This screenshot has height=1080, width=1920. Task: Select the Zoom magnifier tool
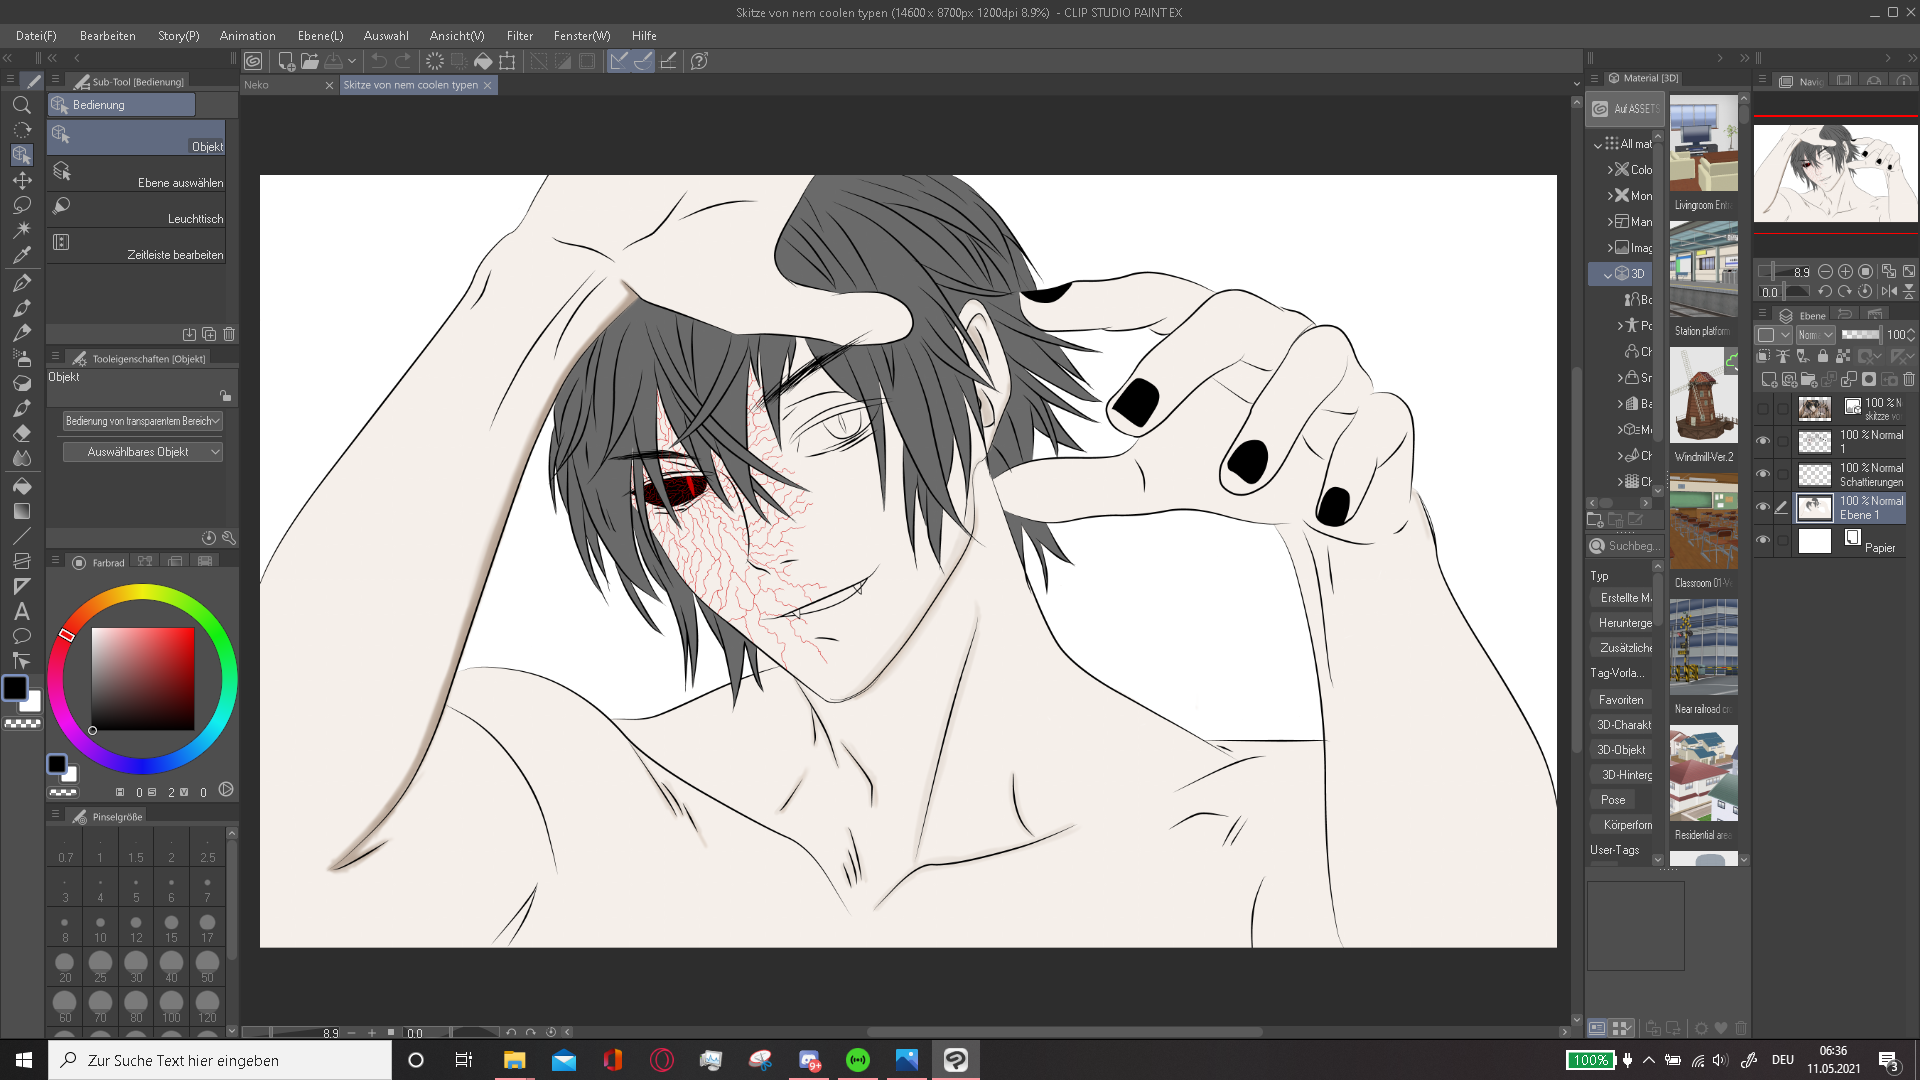22,105
